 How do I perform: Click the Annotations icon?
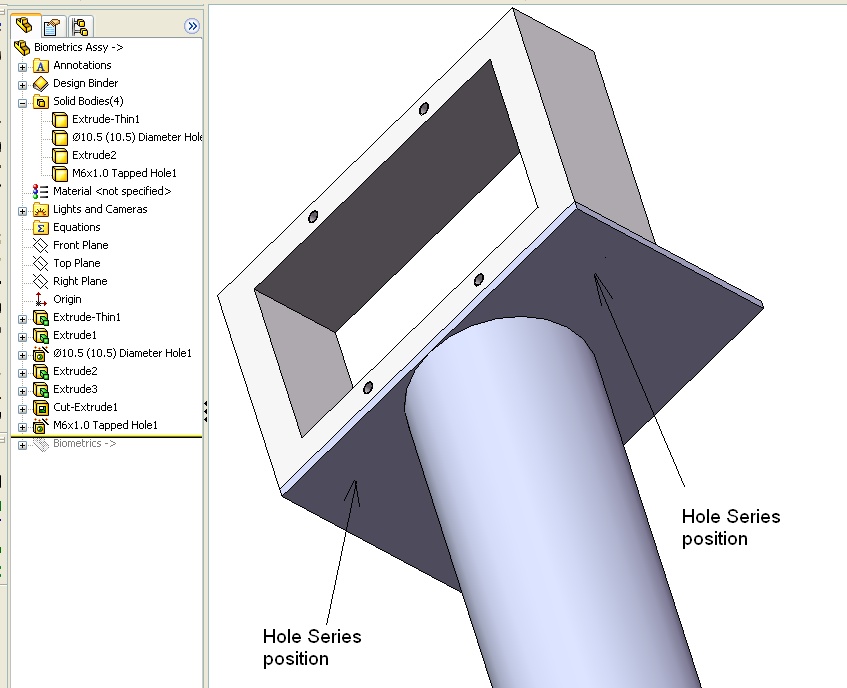[41, 66]
